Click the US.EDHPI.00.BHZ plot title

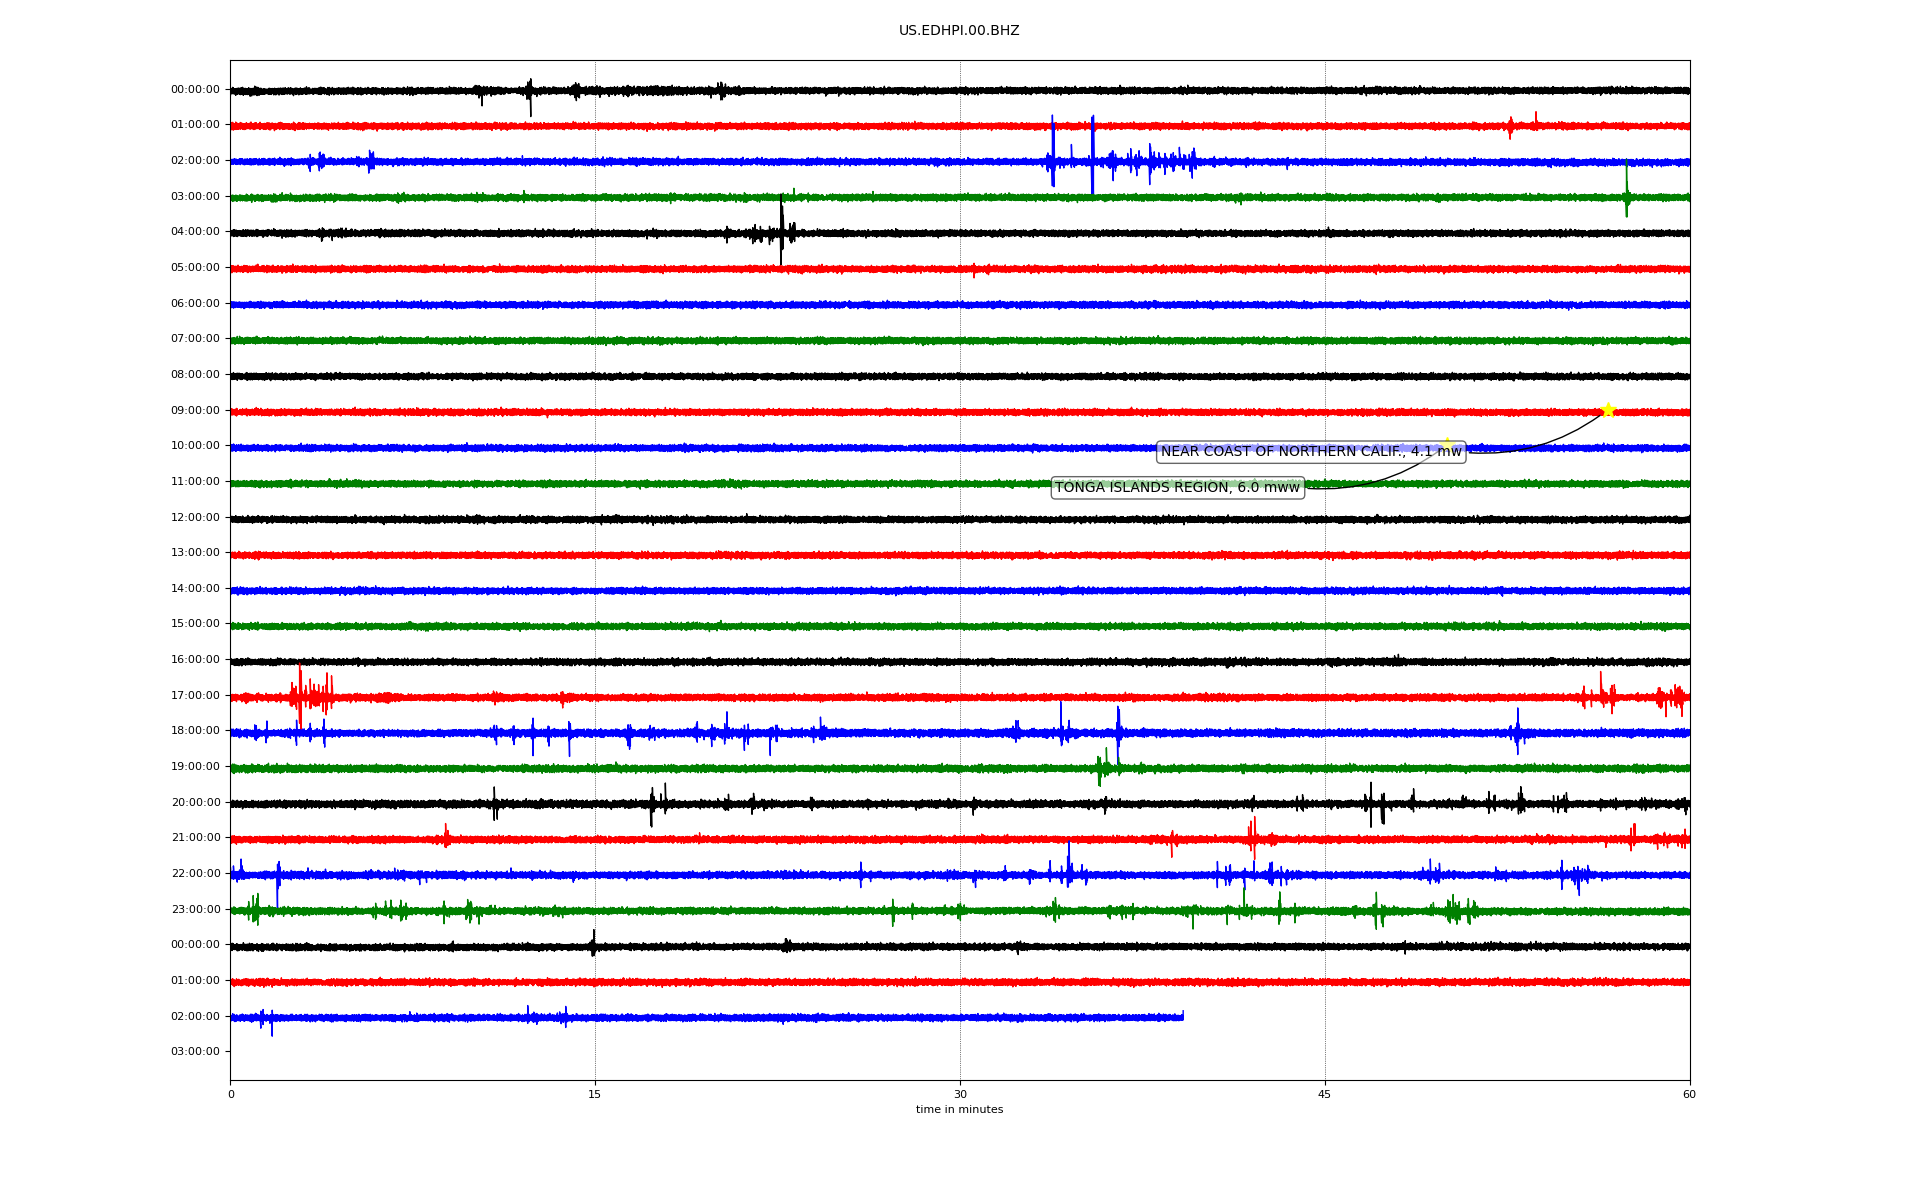pos(959,31)
